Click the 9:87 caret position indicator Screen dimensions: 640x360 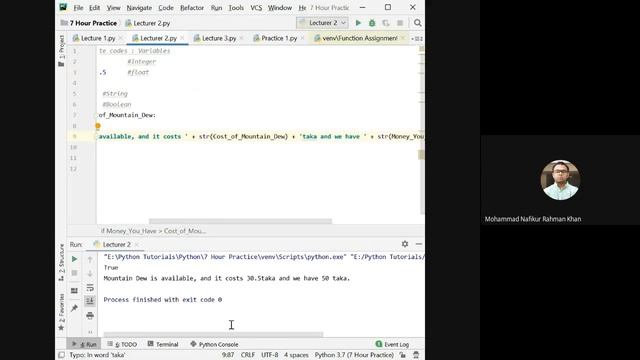[x=228, y=355]
